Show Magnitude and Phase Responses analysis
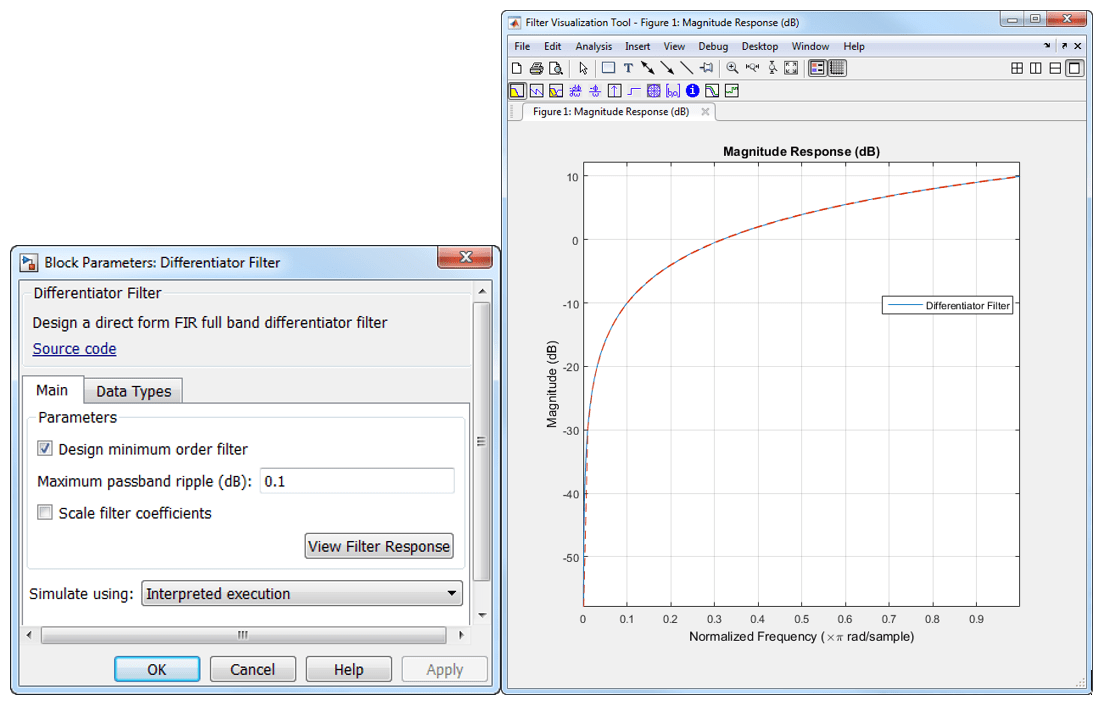This screenshot has height=704, width=1117. pyautogui.click(x=556, y=90)
